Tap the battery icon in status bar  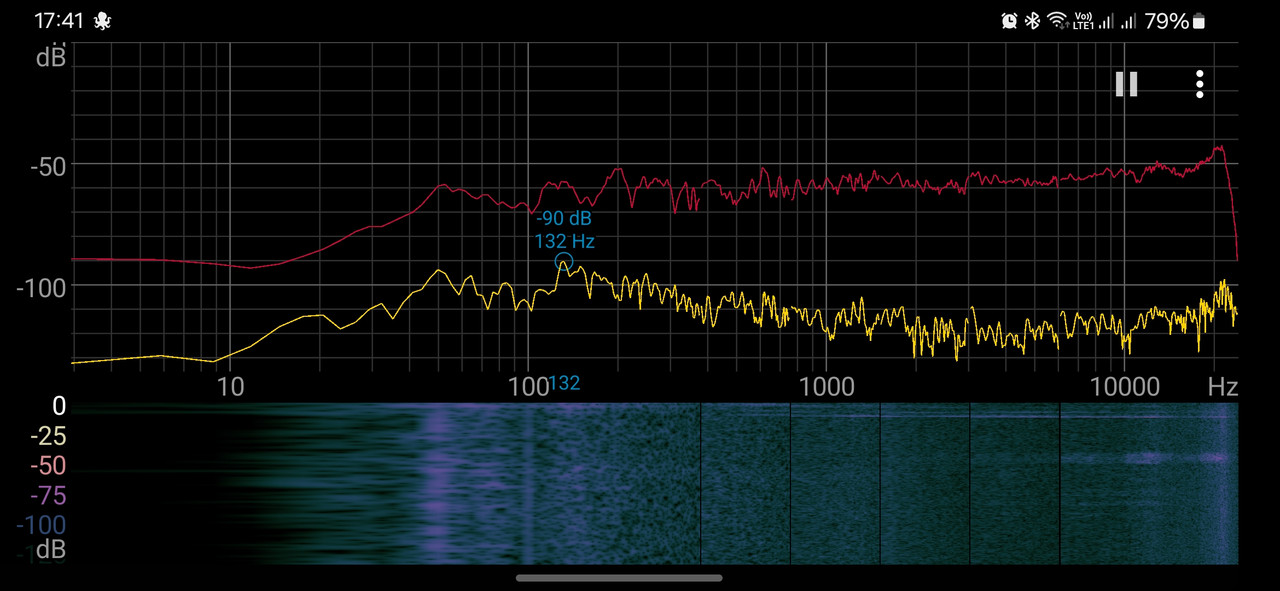click(x=1199, y=20)
